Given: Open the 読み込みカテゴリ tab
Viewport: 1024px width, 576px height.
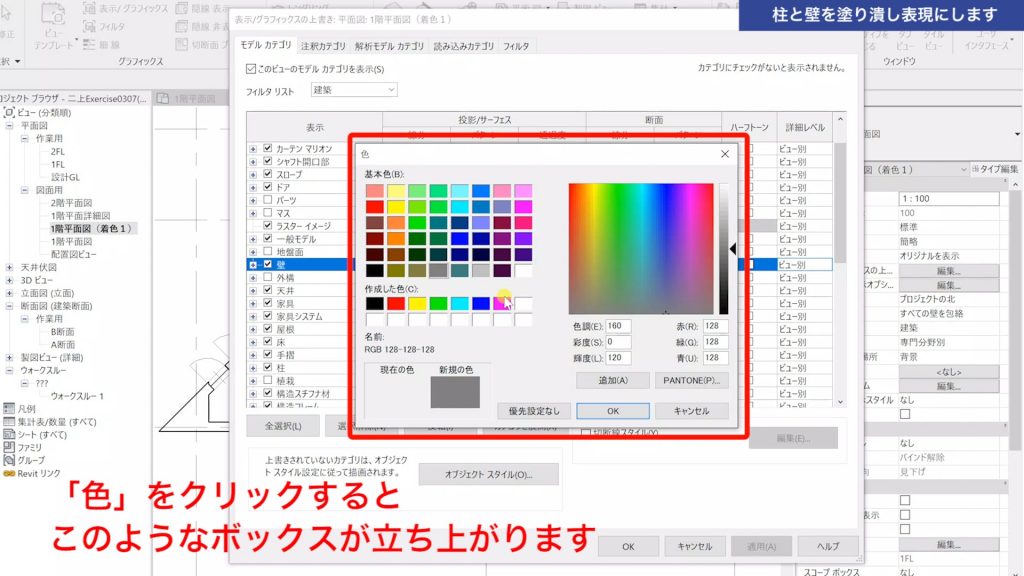Looking at the screenshot, I should pos(460,47).
